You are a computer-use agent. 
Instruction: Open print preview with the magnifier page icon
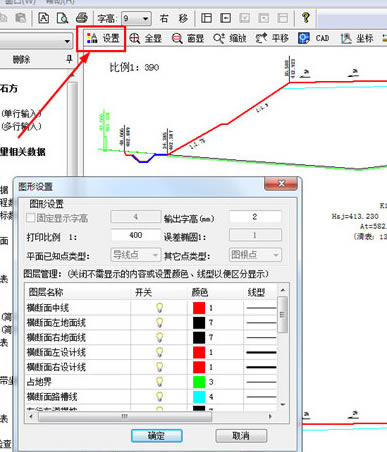62,18
